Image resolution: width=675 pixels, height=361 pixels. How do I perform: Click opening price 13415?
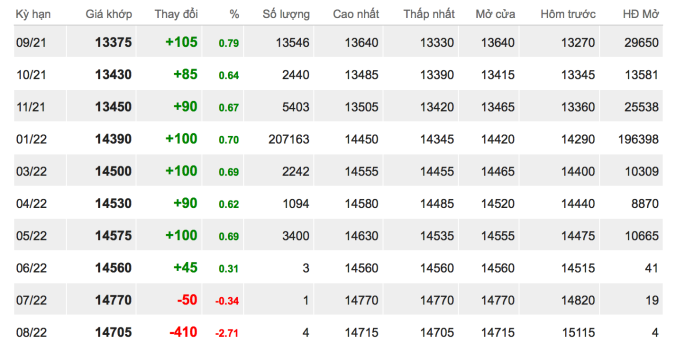pyautogui.click(x=498, y=75)
